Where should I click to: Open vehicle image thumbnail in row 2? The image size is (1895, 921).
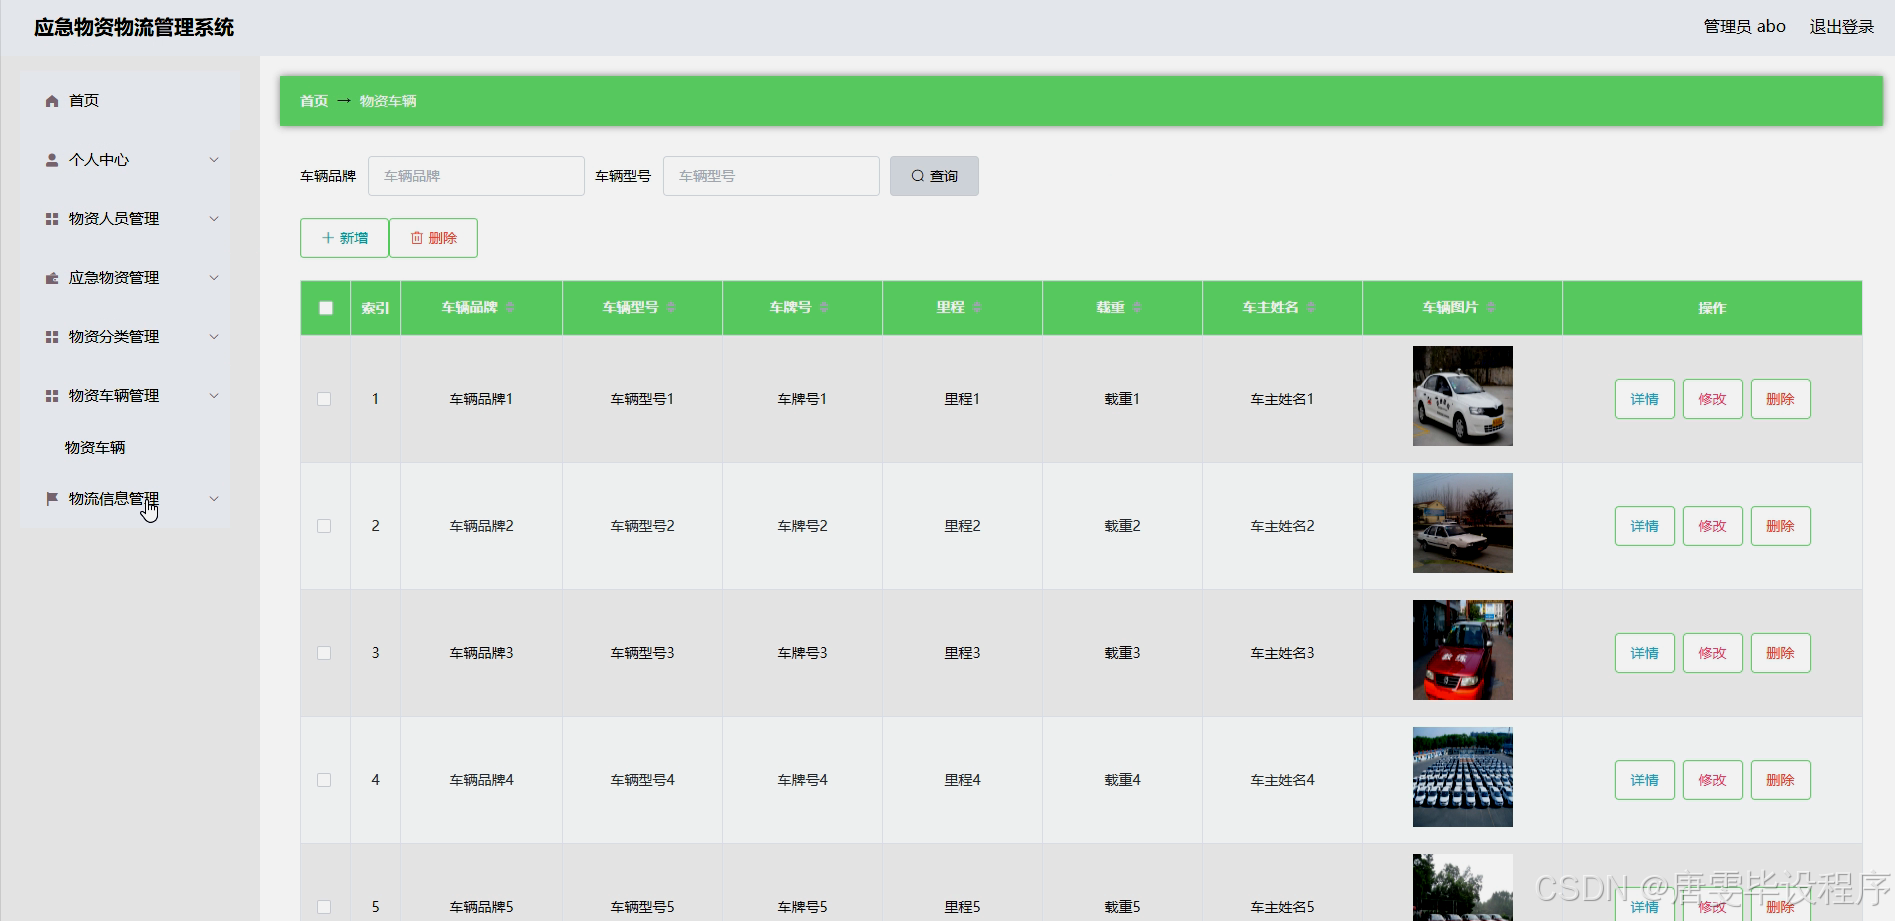(x=1462, y=523)
